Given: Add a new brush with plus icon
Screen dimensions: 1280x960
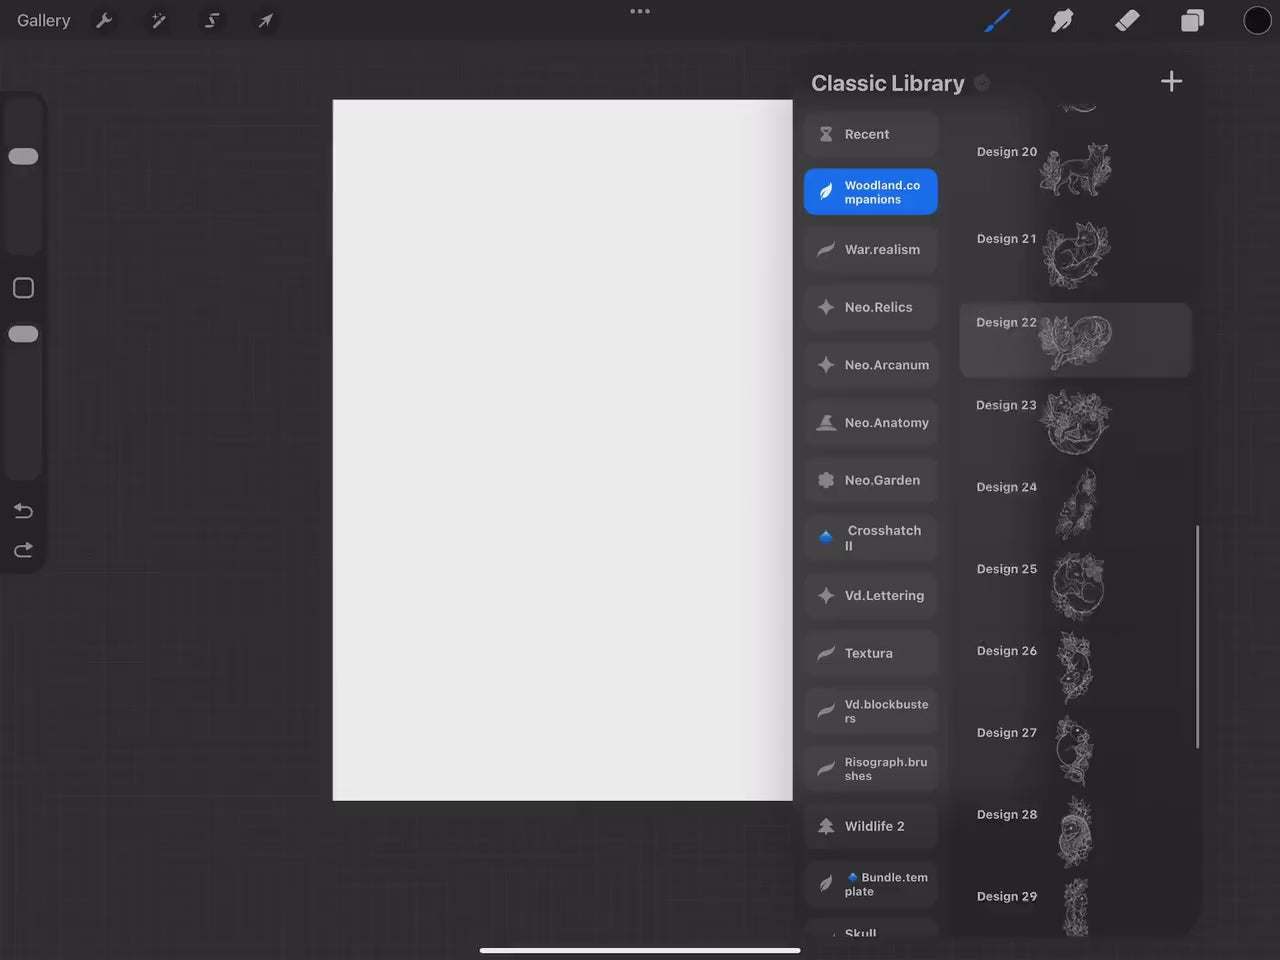Looking at the screenshot, I should (x=1172, y=81).
